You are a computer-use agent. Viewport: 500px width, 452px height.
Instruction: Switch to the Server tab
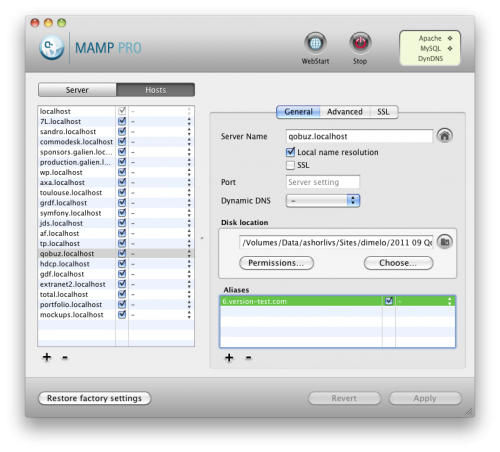point(77,90)
